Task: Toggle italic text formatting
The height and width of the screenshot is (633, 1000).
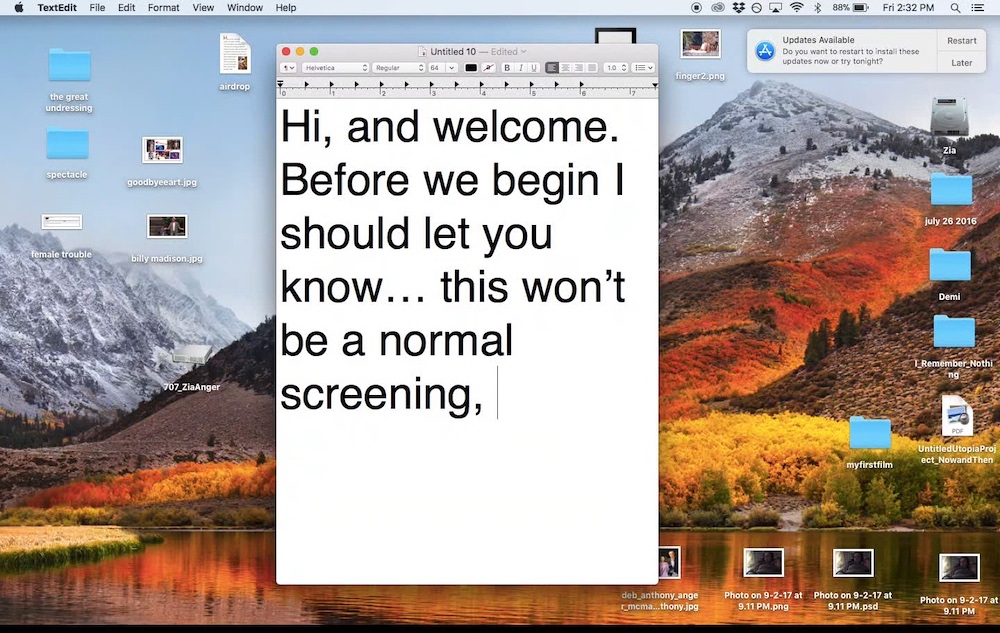Action: pos(520,68)
